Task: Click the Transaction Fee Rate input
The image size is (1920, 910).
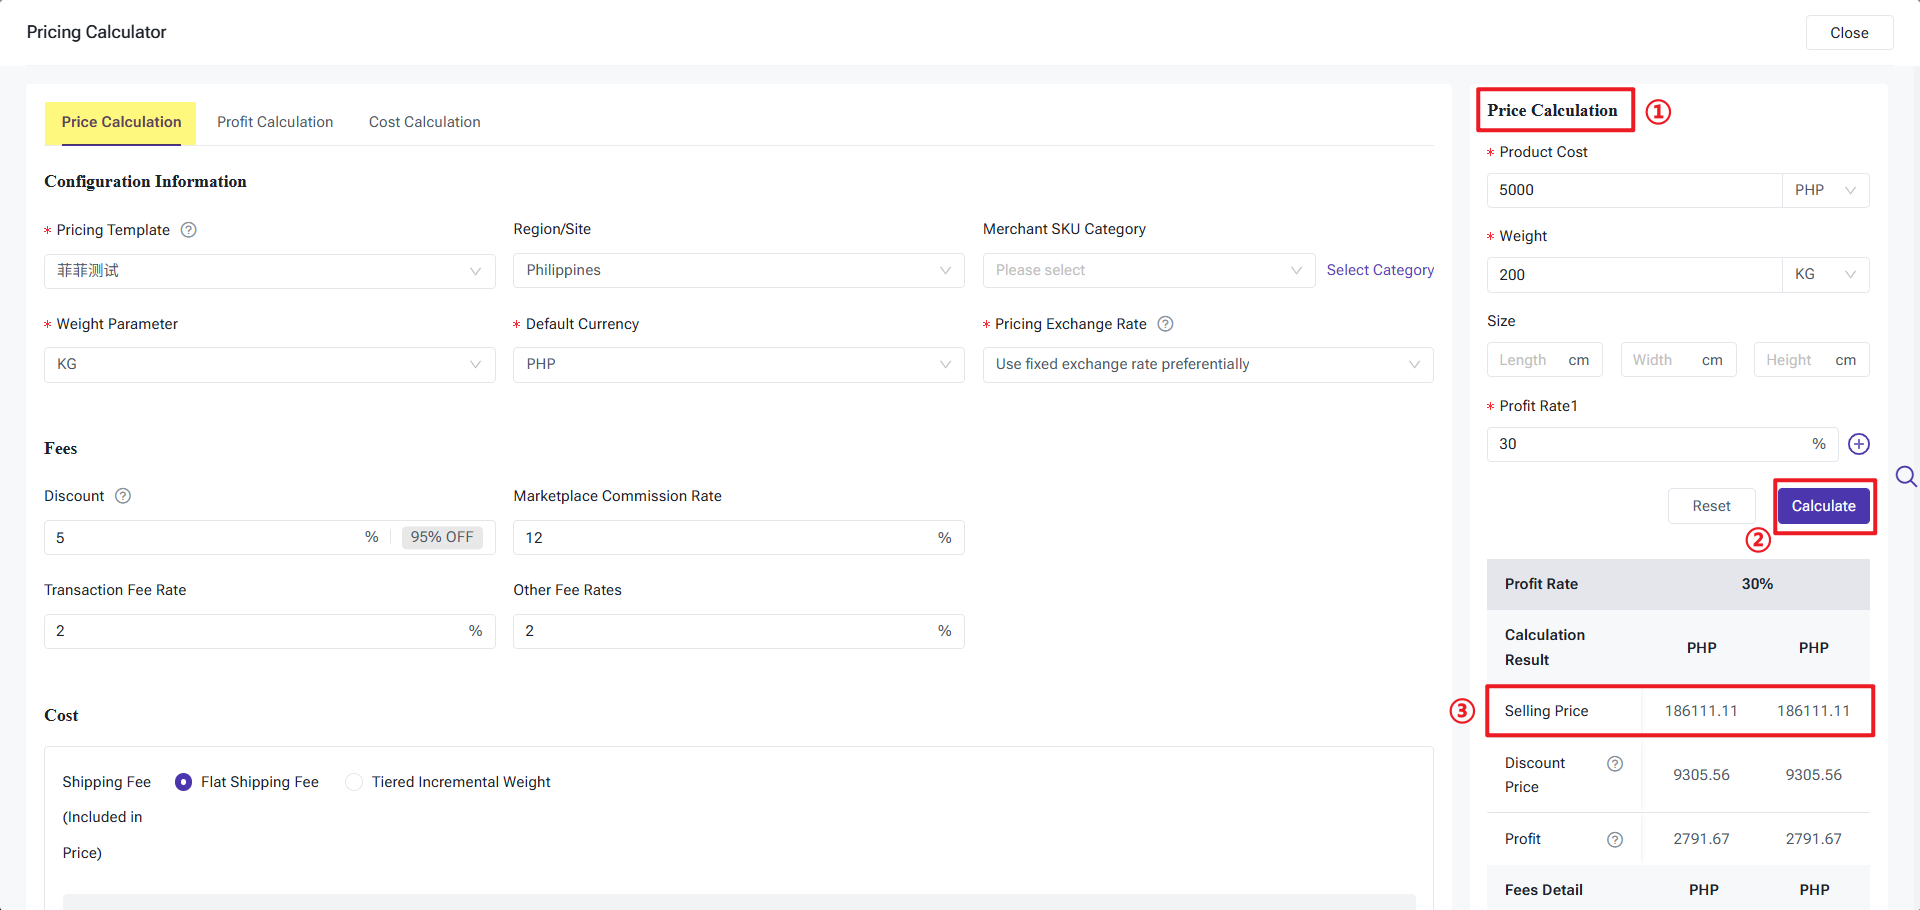Action: [270, 631]
